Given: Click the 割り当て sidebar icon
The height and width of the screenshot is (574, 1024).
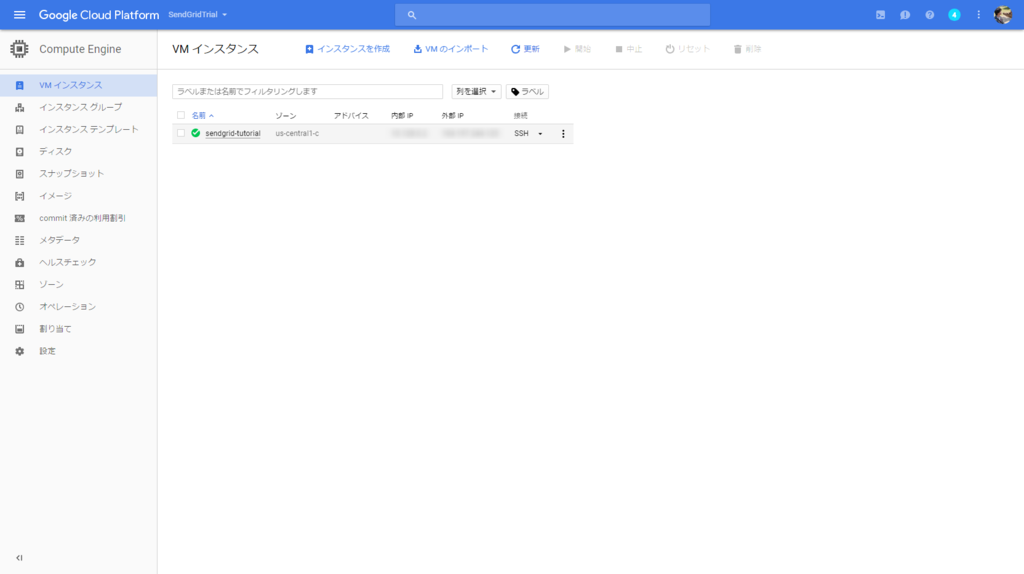Looking at the screenshot, I should [20, 329].
